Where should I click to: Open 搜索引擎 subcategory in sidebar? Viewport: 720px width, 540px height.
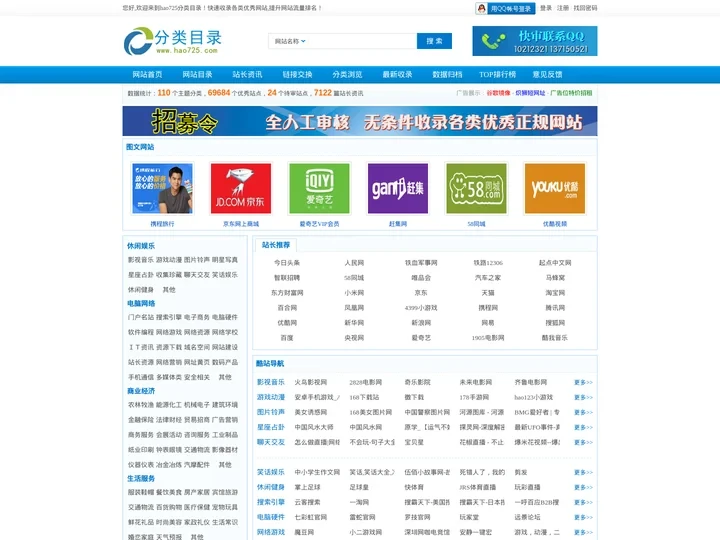pos(169,317)
